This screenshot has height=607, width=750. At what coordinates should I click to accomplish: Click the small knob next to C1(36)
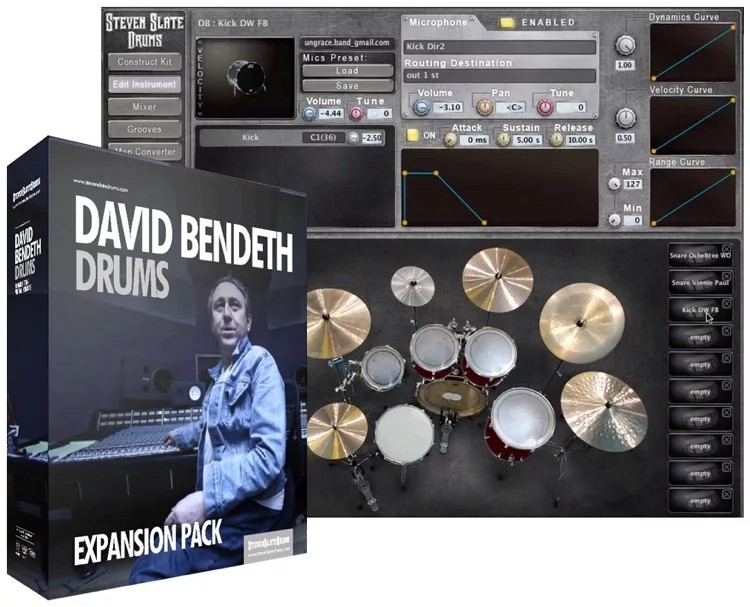353,138
